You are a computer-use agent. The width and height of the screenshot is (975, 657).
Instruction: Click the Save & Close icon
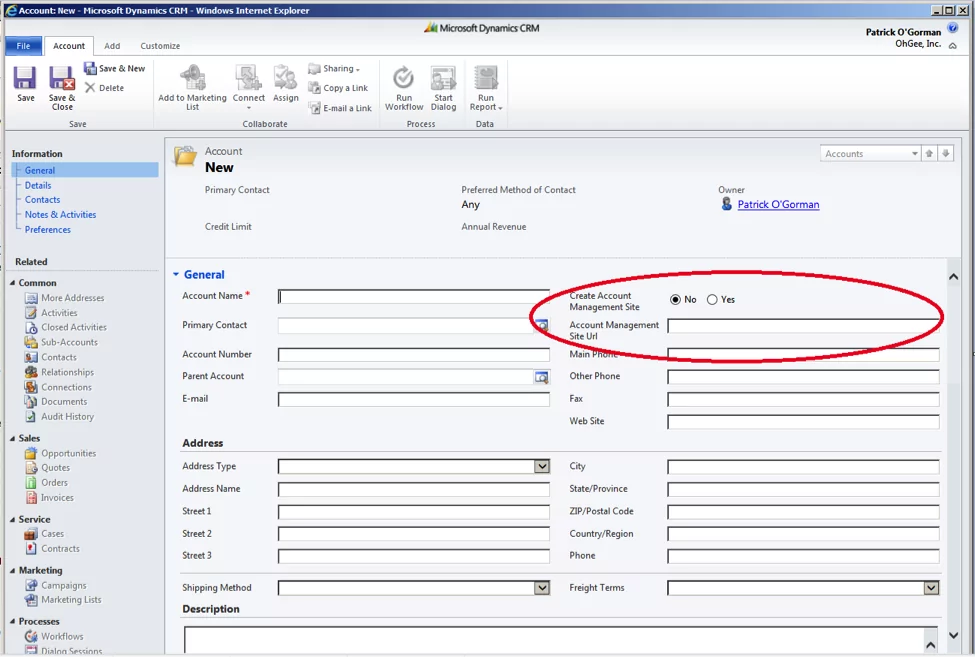(62, 79)
